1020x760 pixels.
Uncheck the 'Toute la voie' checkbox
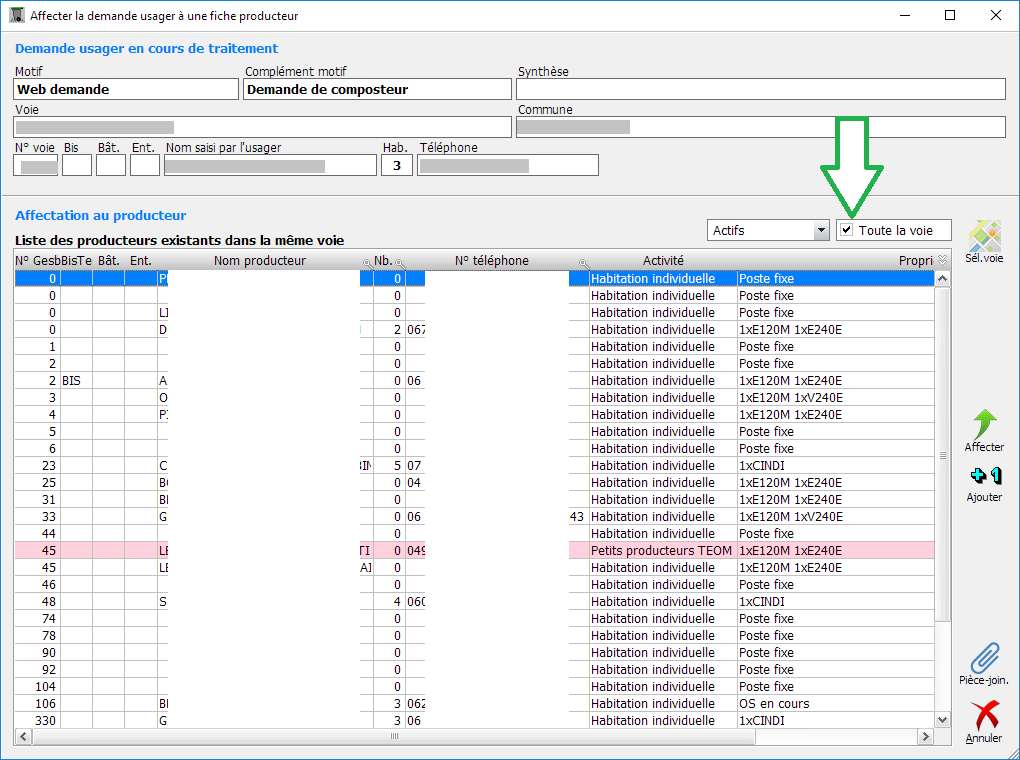[x=847, y=231]
